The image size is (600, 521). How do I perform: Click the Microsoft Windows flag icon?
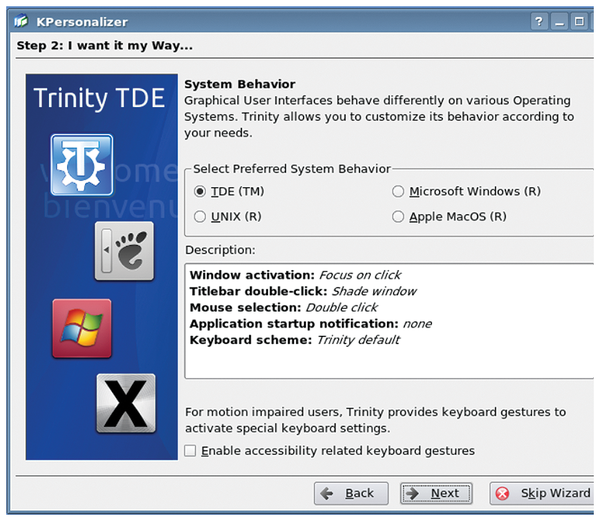(x=82, y=329)
